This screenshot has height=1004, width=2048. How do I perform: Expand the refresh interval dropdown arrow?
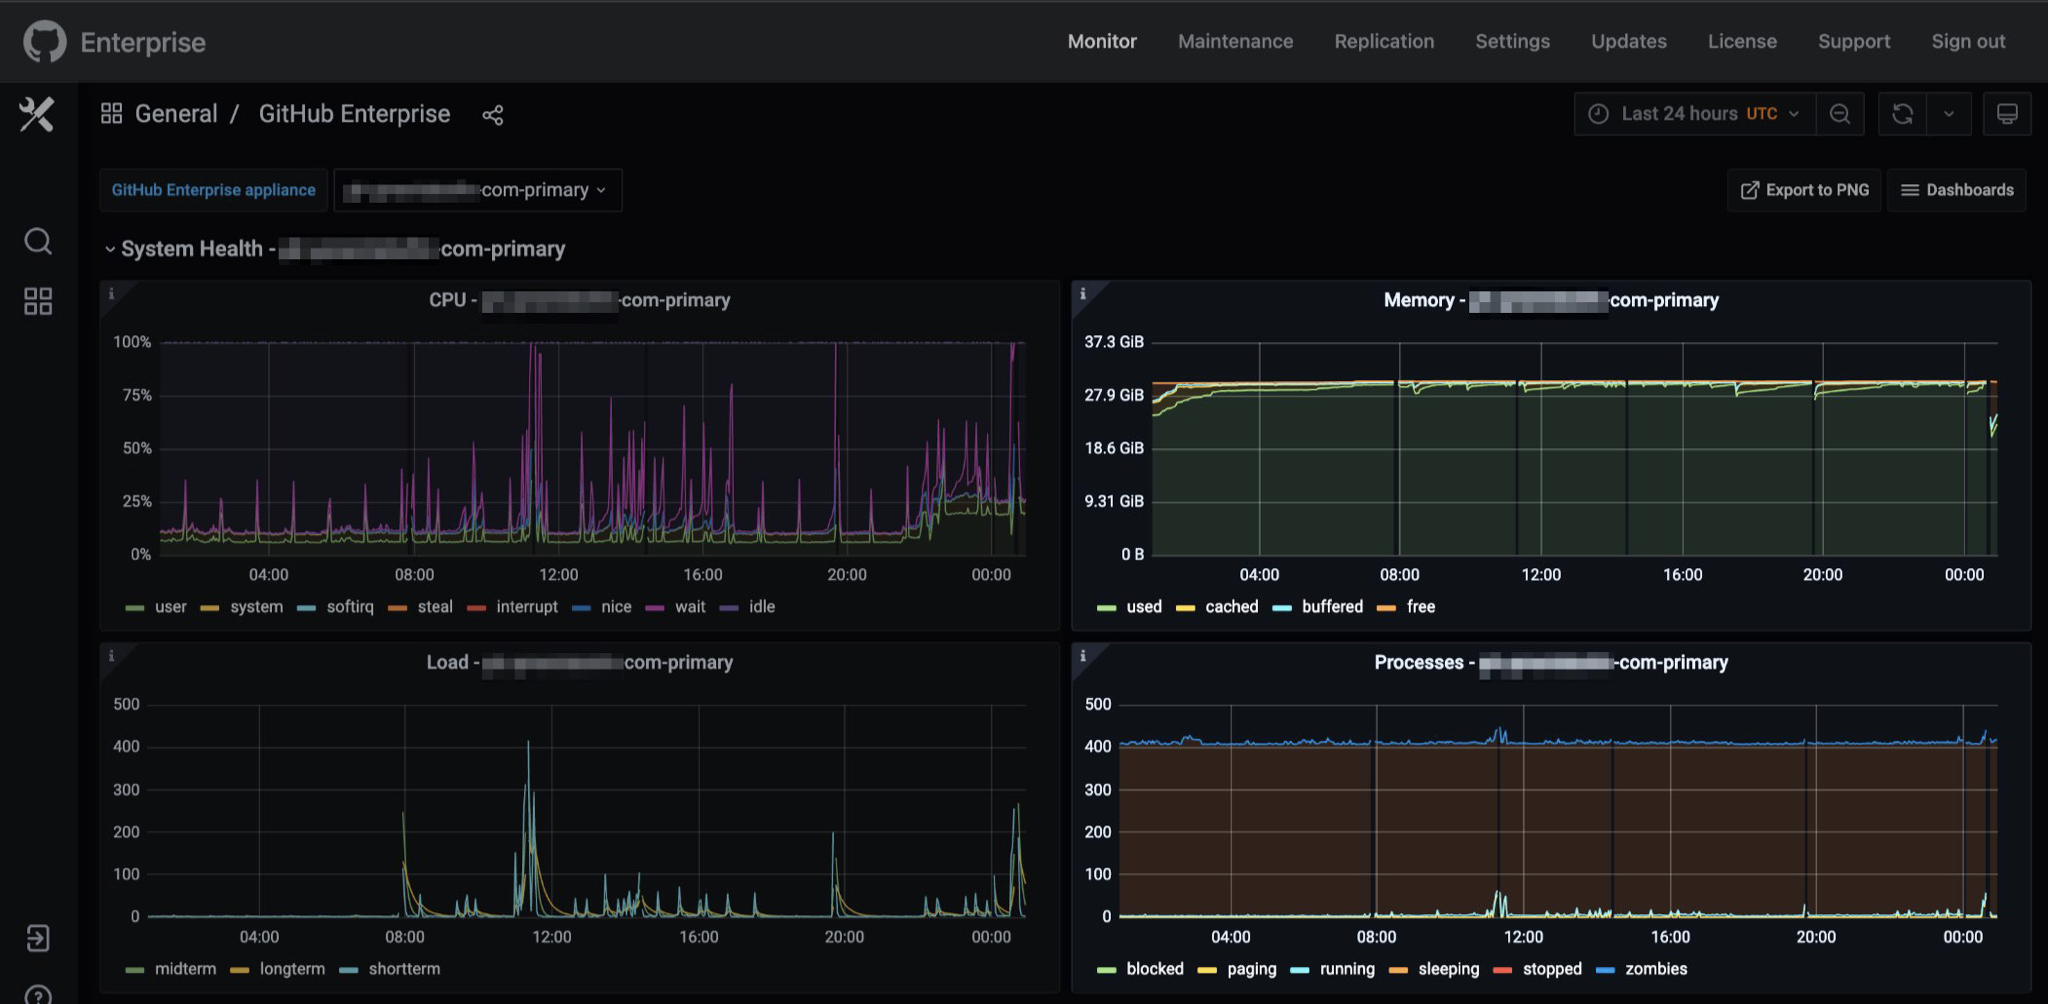pos(1949,114)
